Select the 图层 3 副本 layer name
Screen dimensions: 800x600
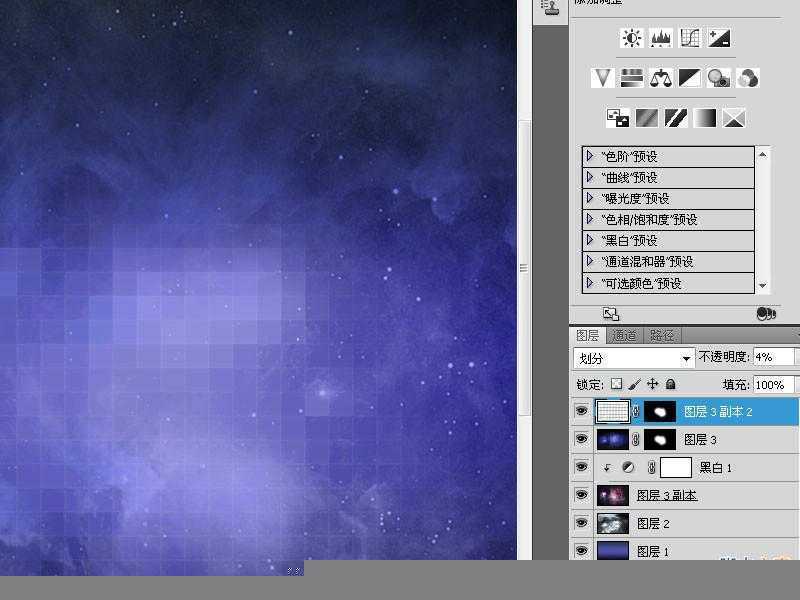(x=667, y=495)
